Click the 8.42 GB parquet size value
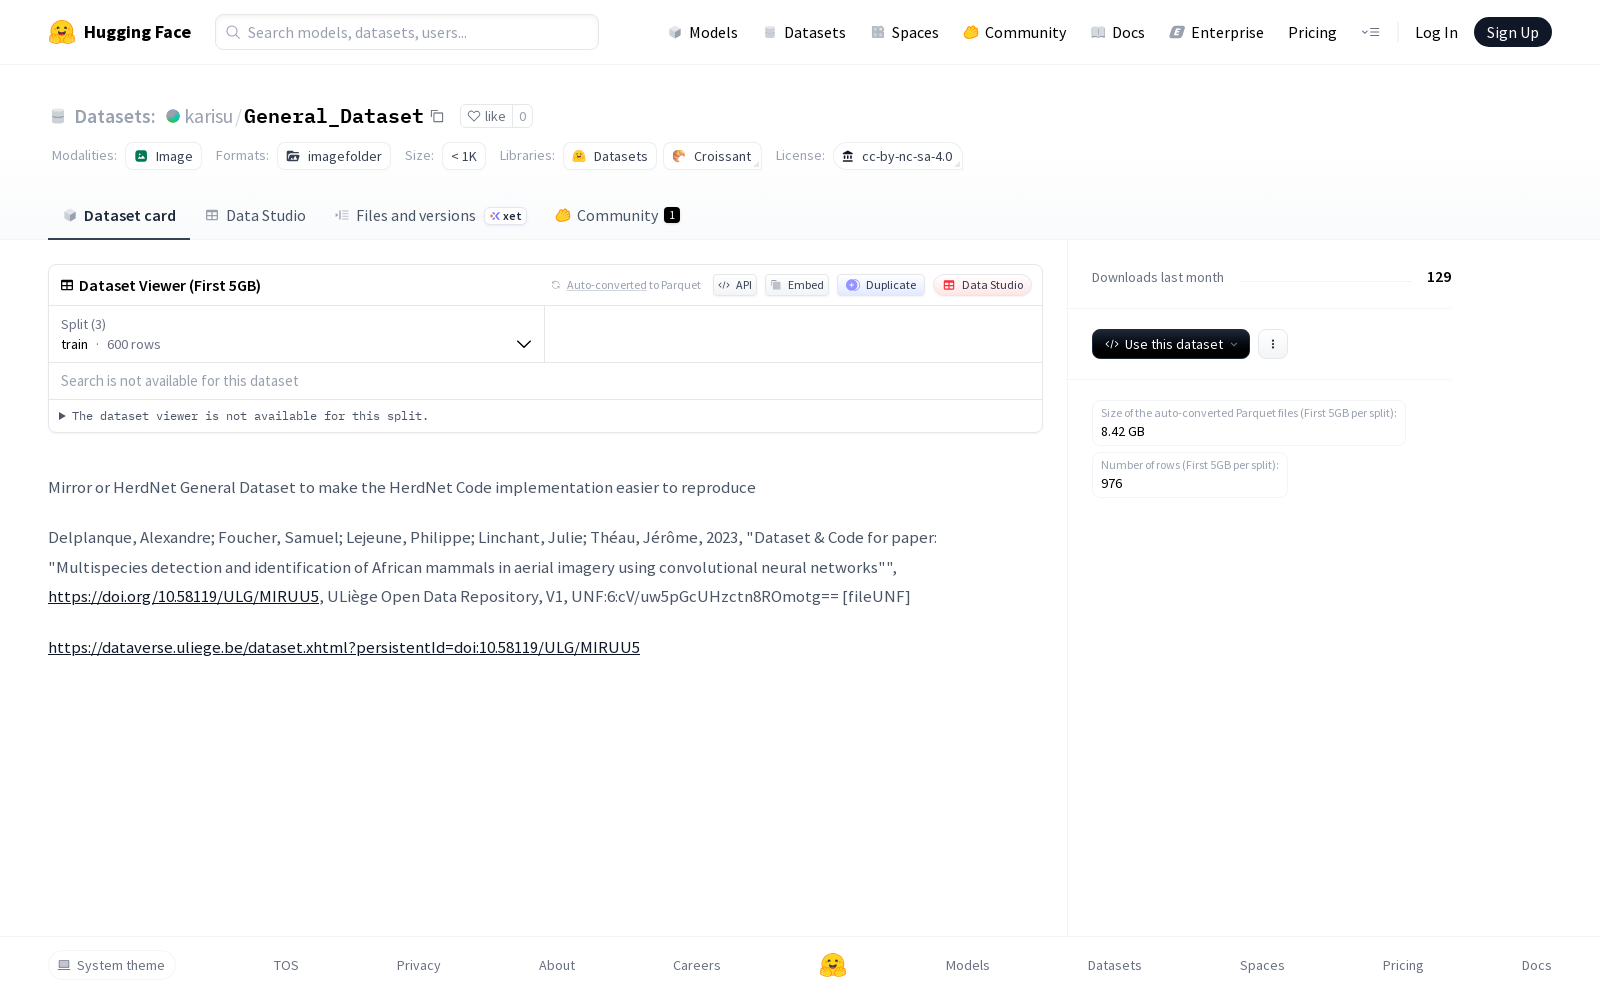The height and width of the screenshot is (1000, 1600). click(1123, 432)
